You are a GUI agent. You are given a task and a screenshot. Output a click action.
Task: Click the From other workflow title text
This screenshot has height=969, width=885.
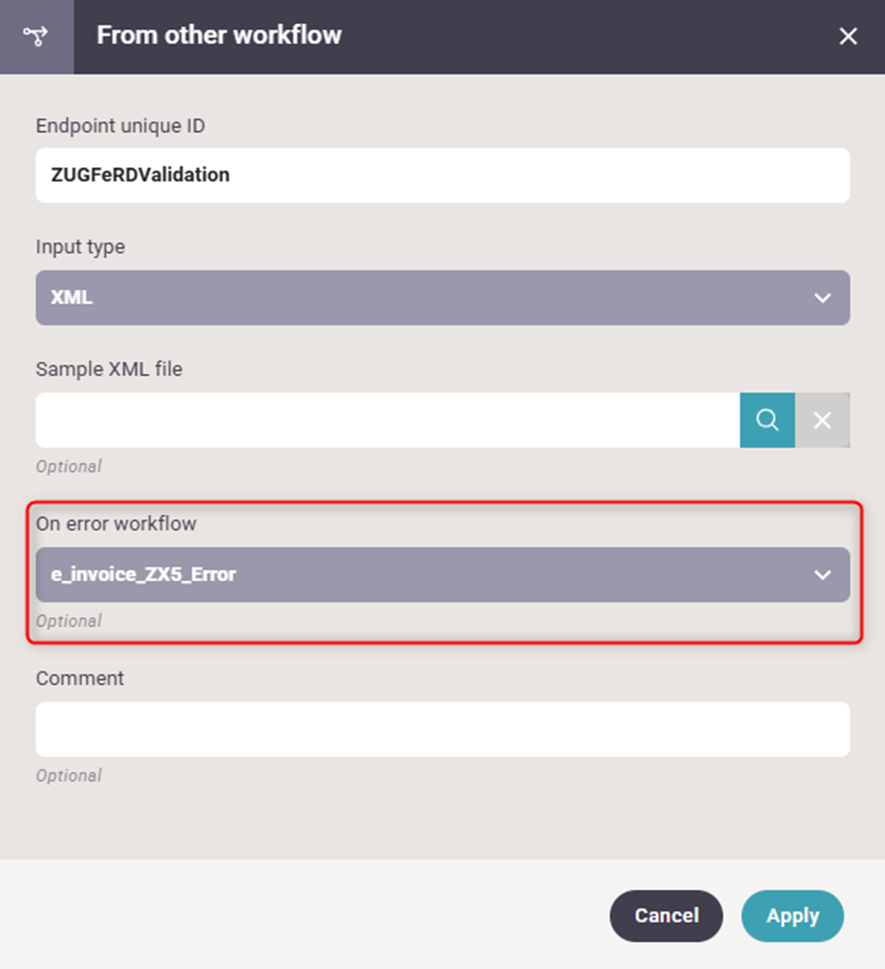[x=219, y=36]
